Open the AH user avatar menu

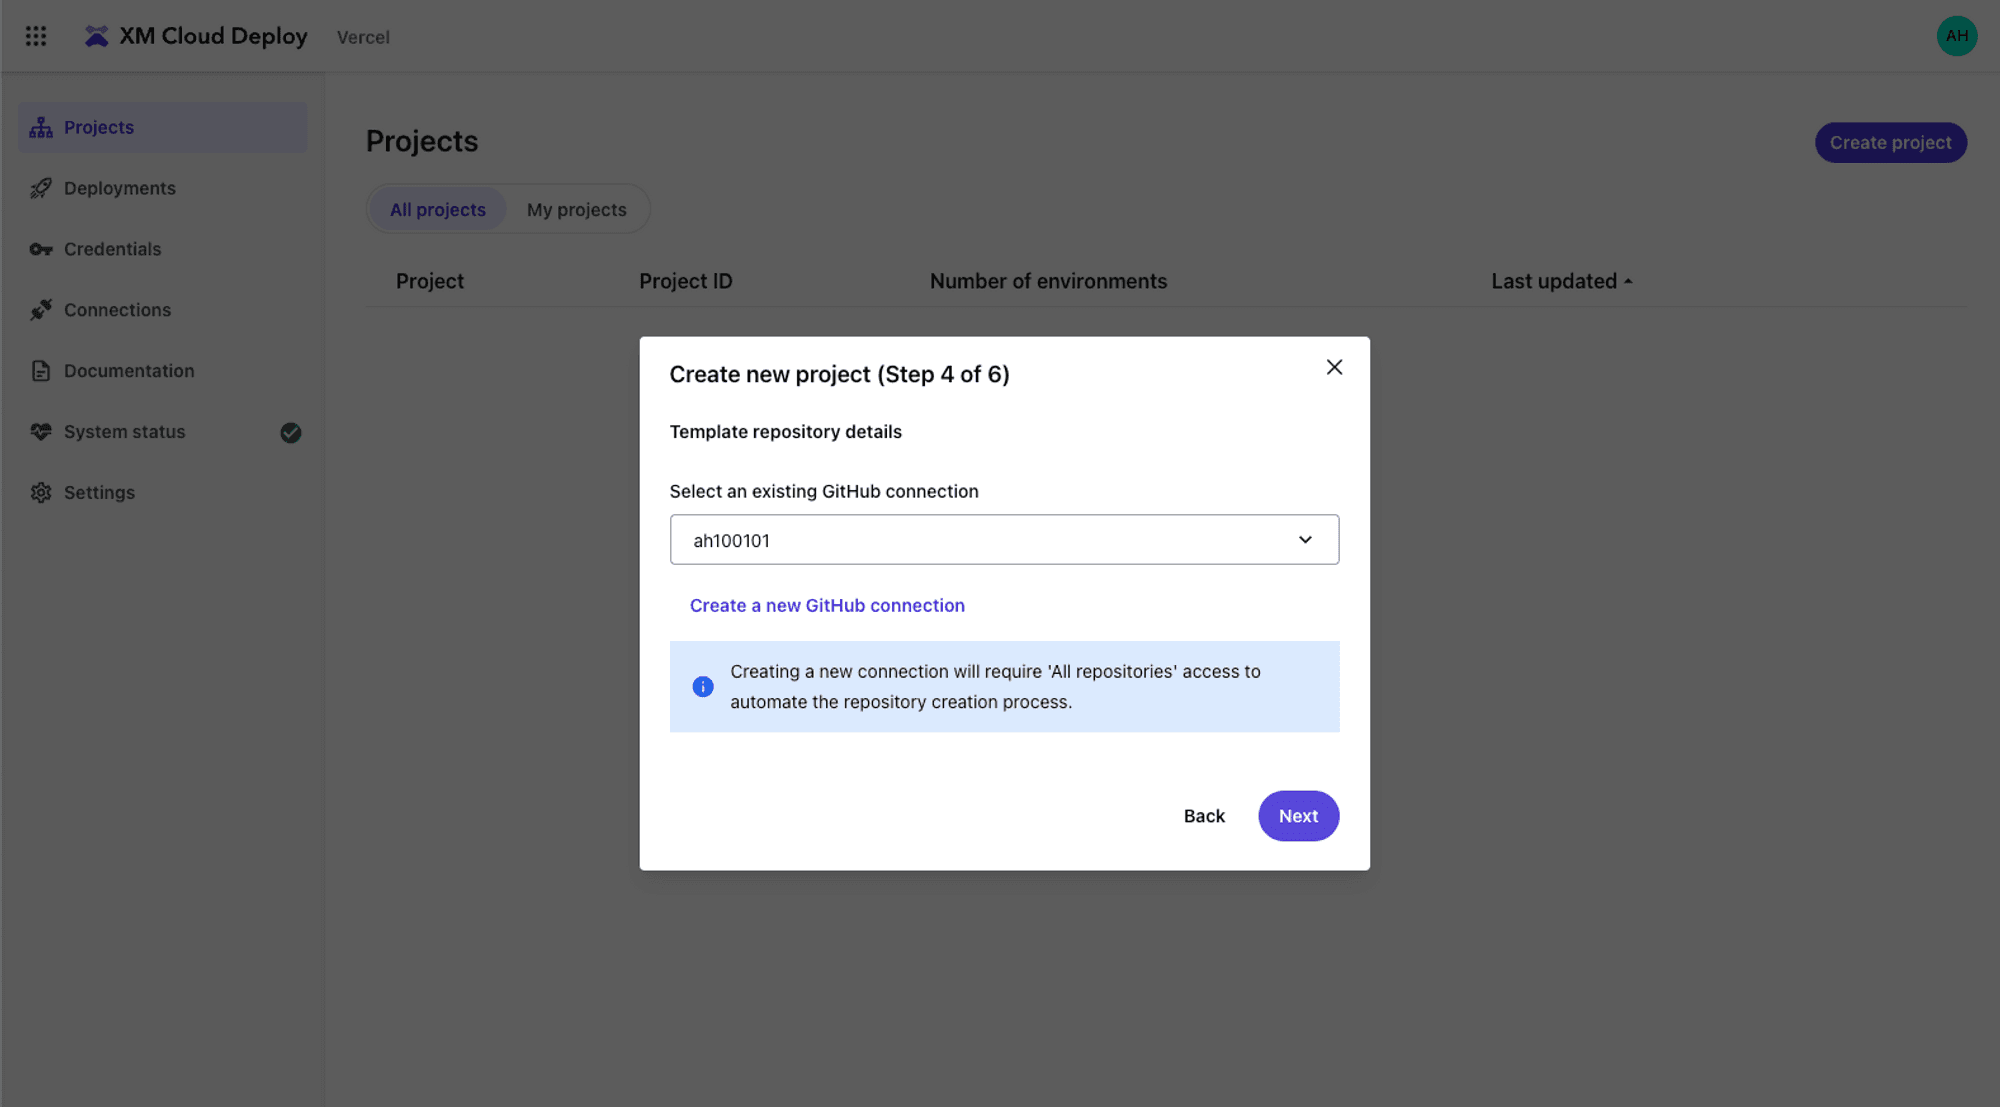point(1956,37)
